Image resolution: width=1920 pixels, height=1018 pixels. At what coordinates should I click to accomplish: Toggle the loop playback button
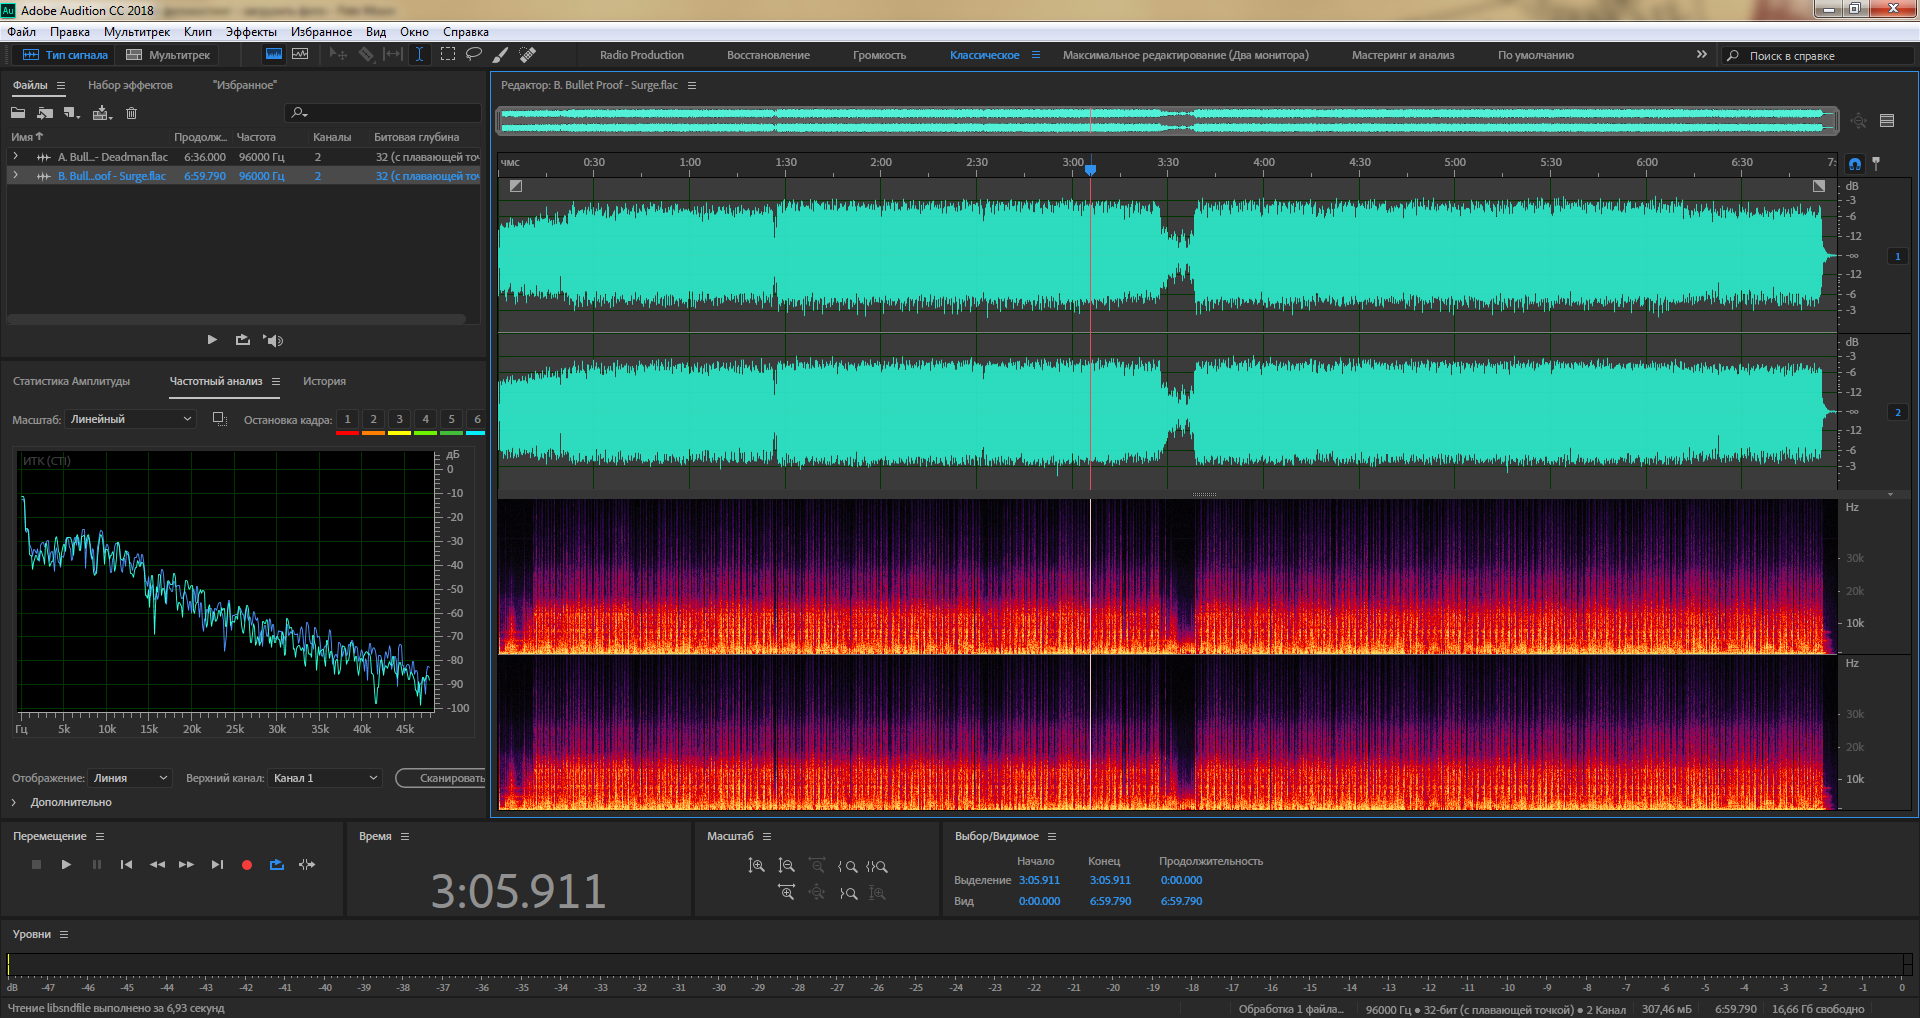(x=277, y=865)
